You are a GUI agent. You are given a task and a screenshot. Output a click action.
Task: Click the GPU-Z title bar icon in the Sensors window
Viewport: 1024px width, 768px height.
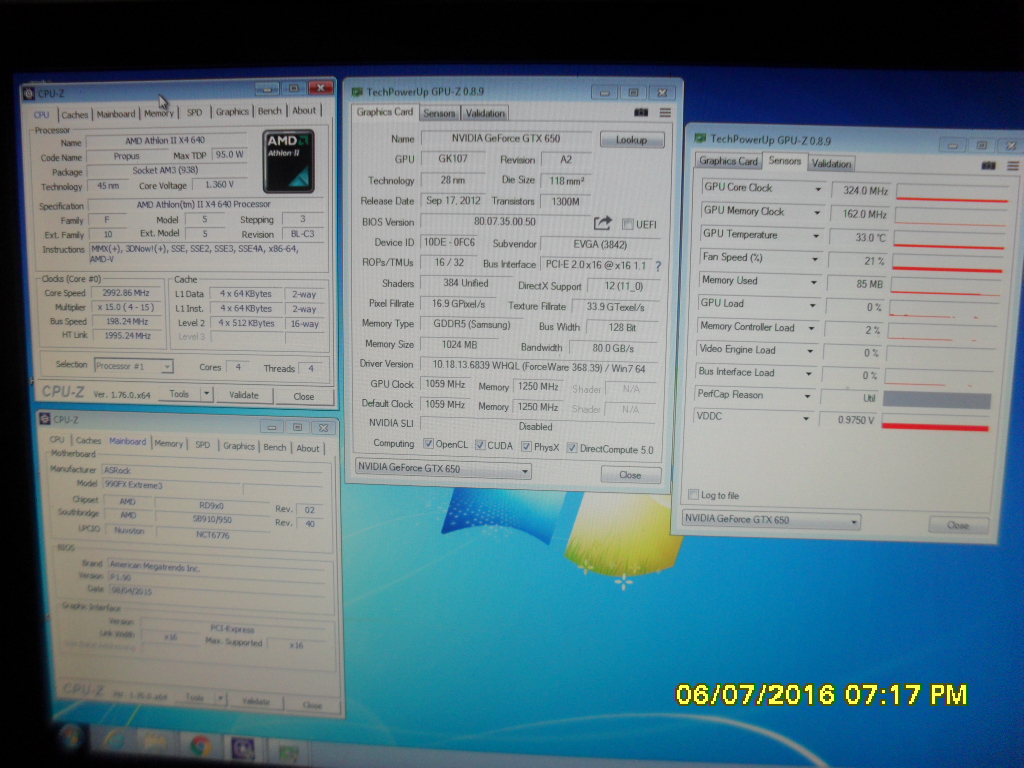(x=700, y=138)
